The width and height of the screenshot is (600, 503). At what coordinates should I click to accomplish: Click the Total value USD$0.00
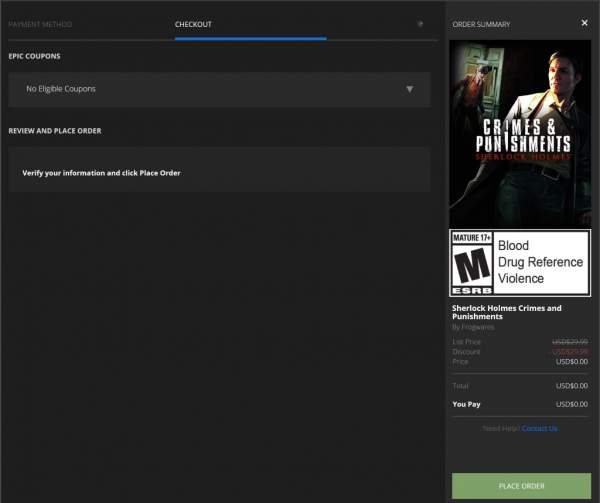[x=572, y=386]
